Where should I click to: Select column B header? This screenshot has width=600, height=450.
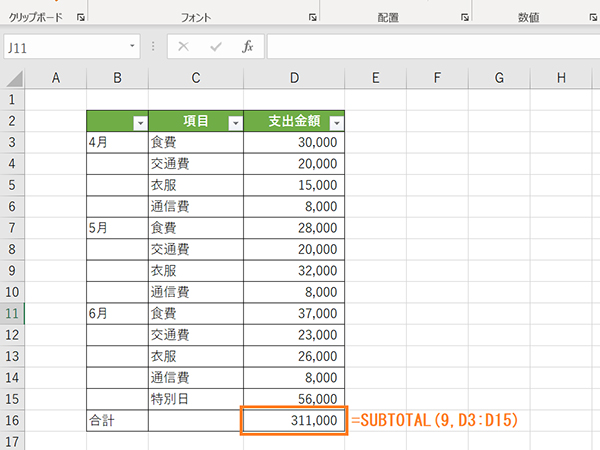(117, 78)
